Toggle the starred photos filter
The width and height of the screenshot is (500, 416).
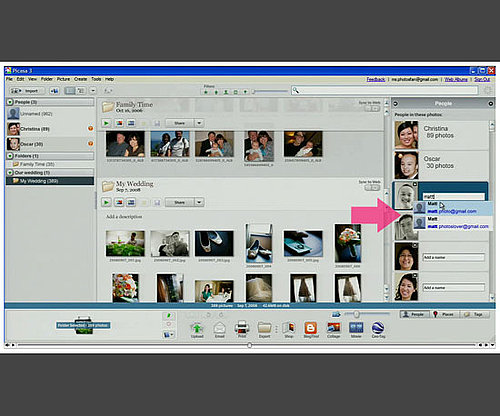click(x=206, y=92)
